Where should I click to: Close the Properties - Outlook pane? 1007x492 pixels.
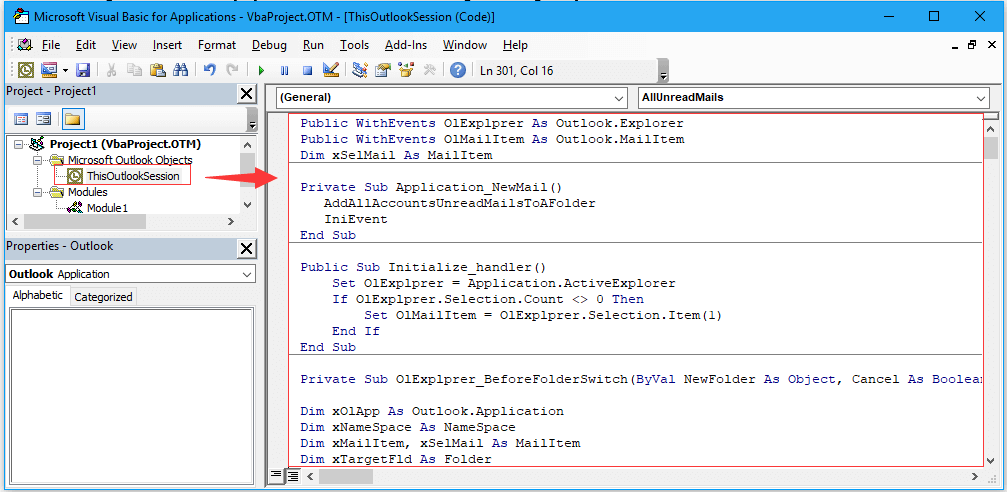click(x=246, y=249)
